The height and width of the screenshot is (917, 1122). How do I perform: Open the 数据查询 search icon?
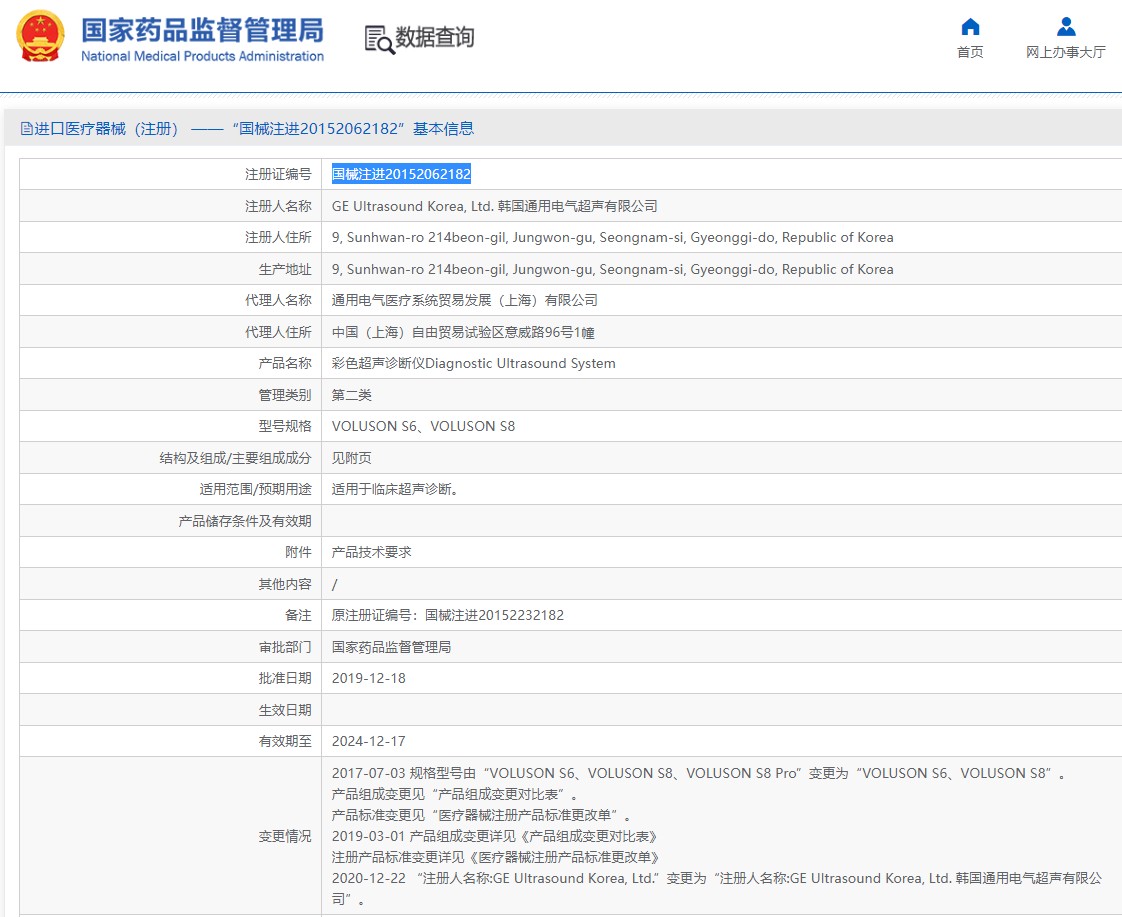point(379,39)
